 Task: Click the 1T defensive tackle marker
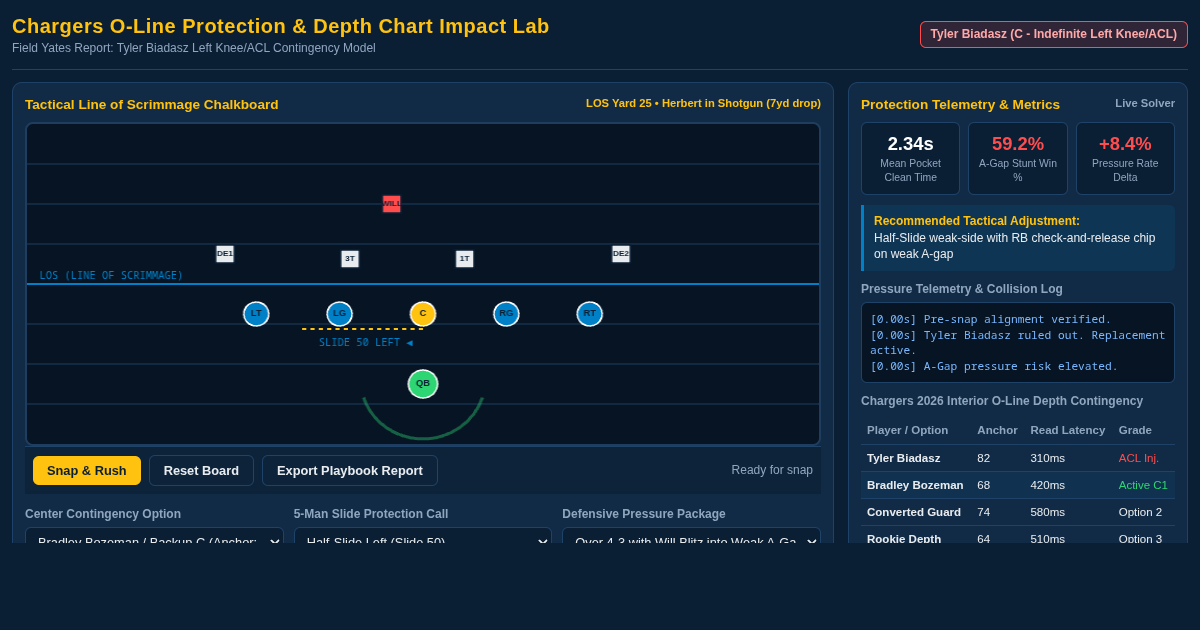pos(465,259)
